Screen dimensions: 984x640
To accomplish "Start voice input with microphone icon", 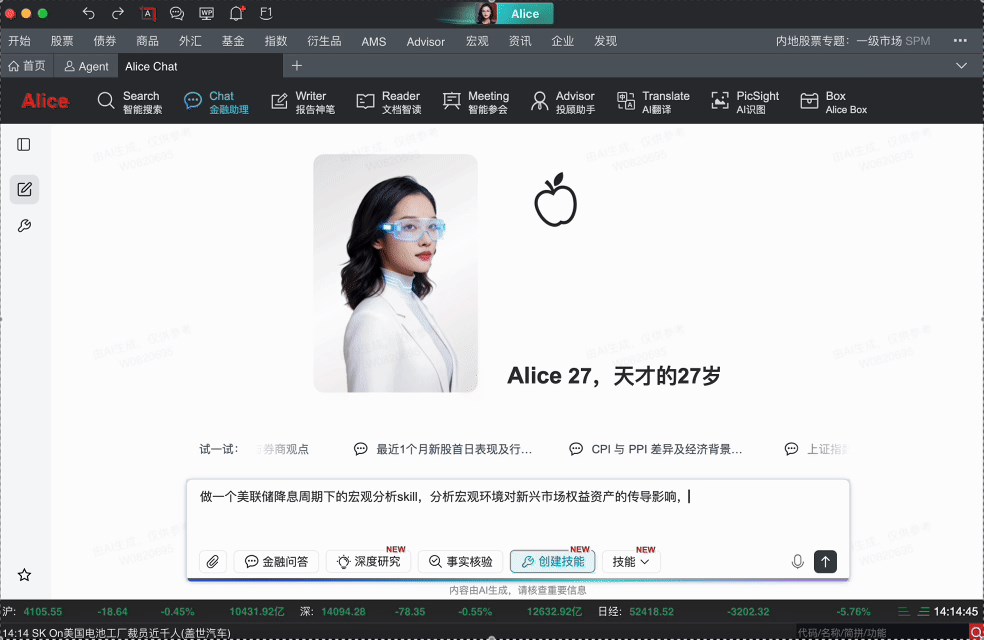I will [798, 562].
